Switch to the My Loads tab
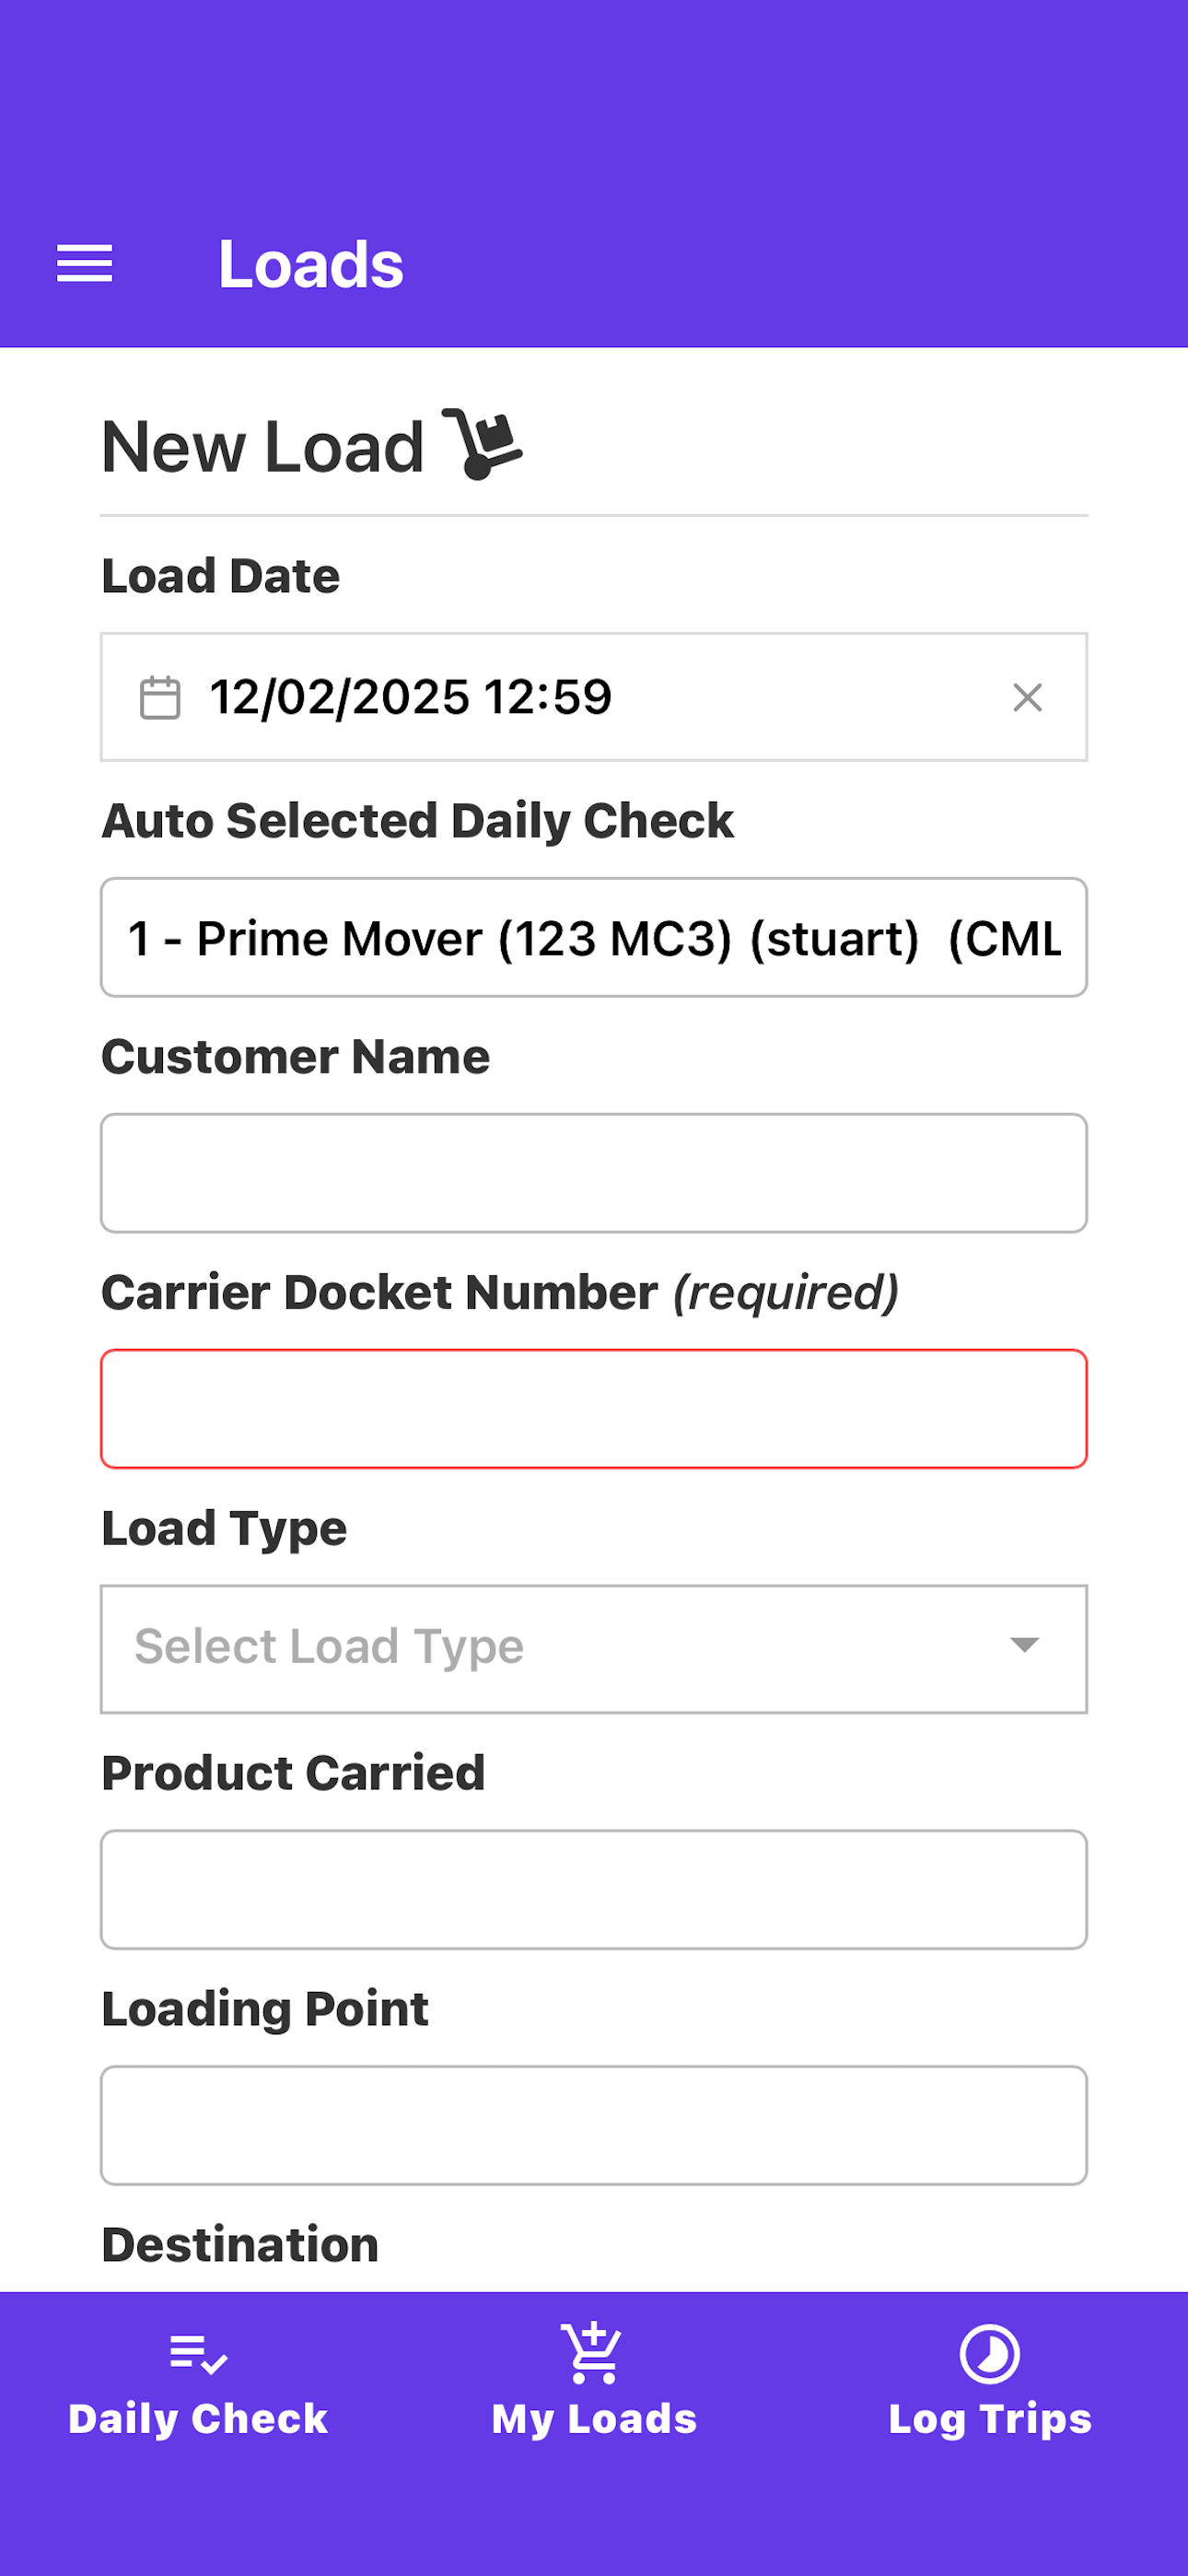 [594, 2382]
